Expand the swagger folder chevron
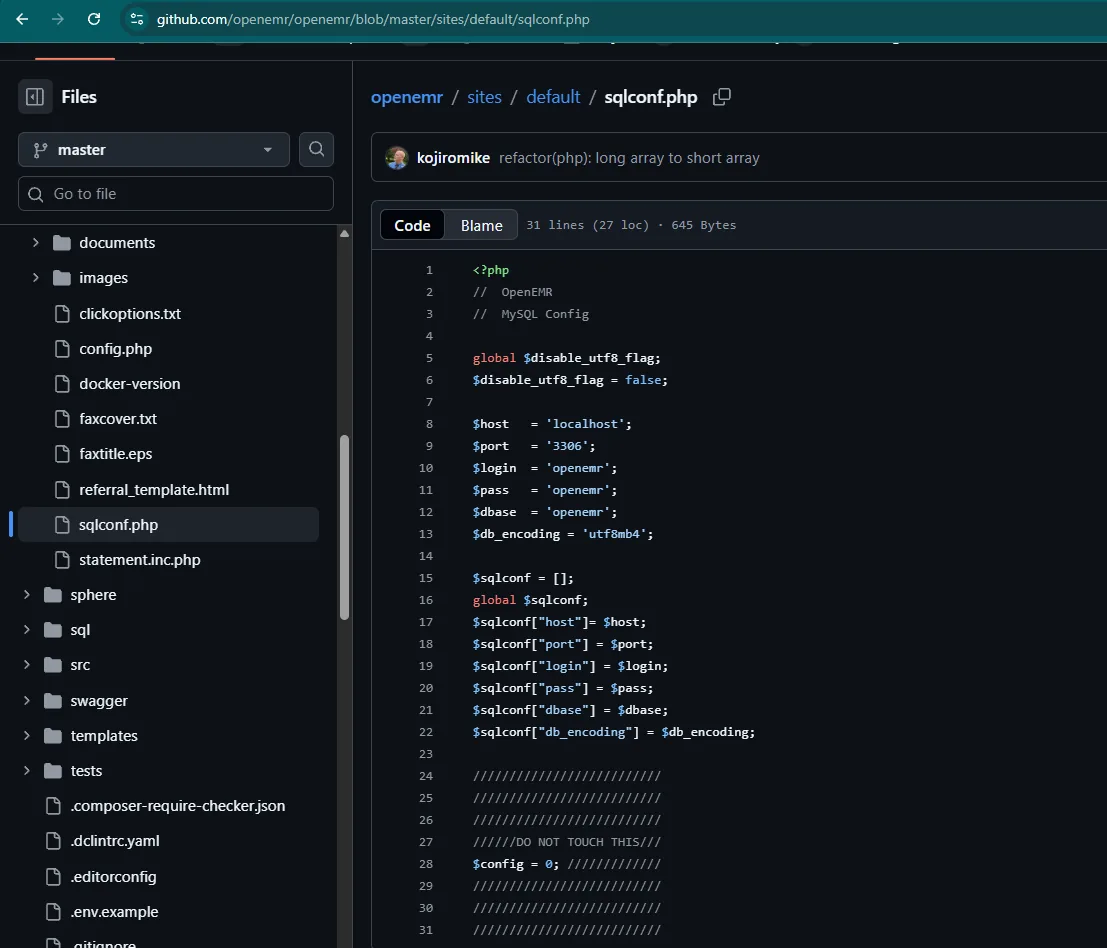The width and height of the screenshot is (1107, 948). point(27,700)
